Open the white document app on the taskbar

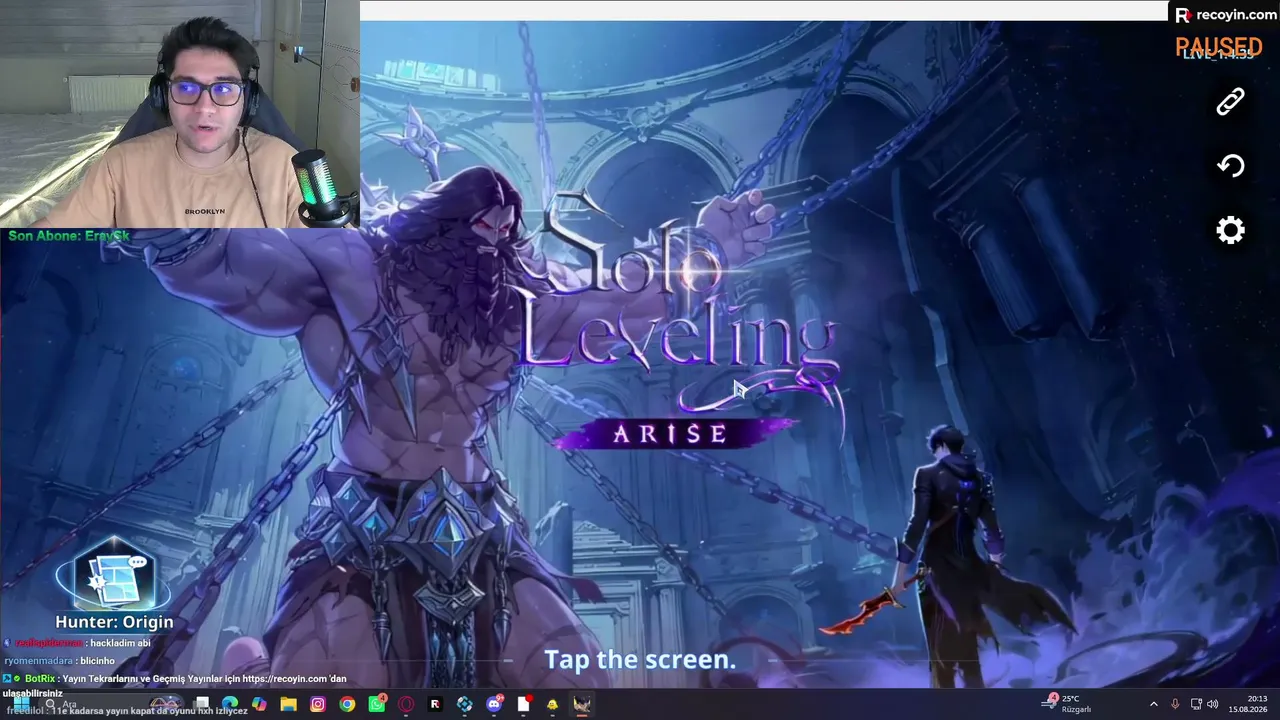(x=523, y=704)
